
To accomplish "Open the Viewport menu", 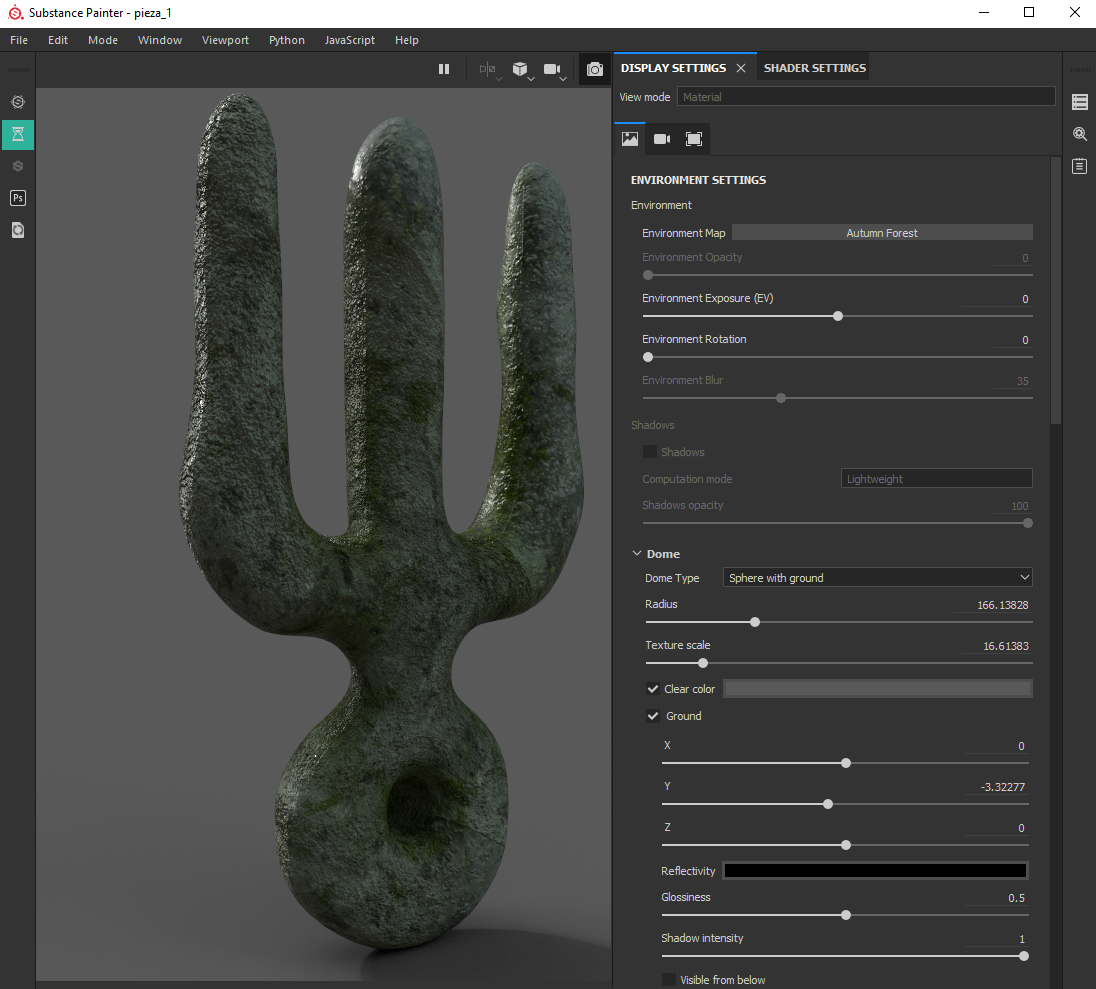I will (225, 40).
